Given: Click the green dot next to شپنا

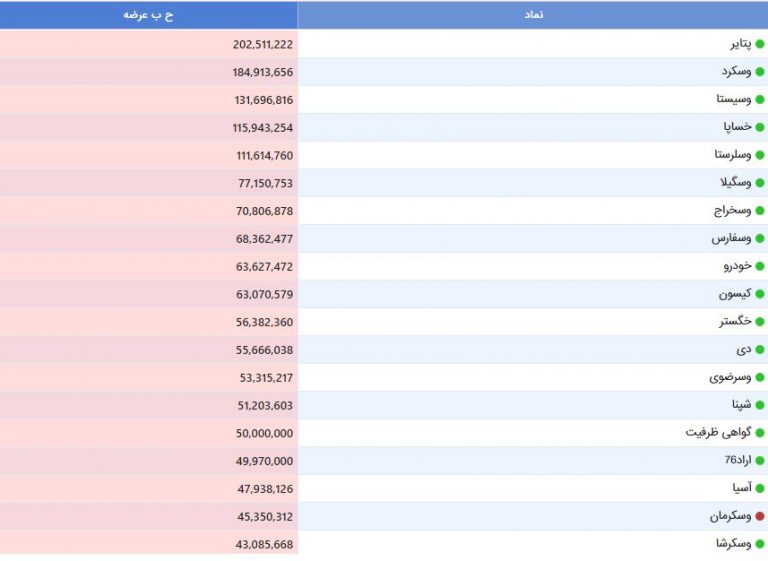Looking at the screenshot, I should tap(760, 405).
